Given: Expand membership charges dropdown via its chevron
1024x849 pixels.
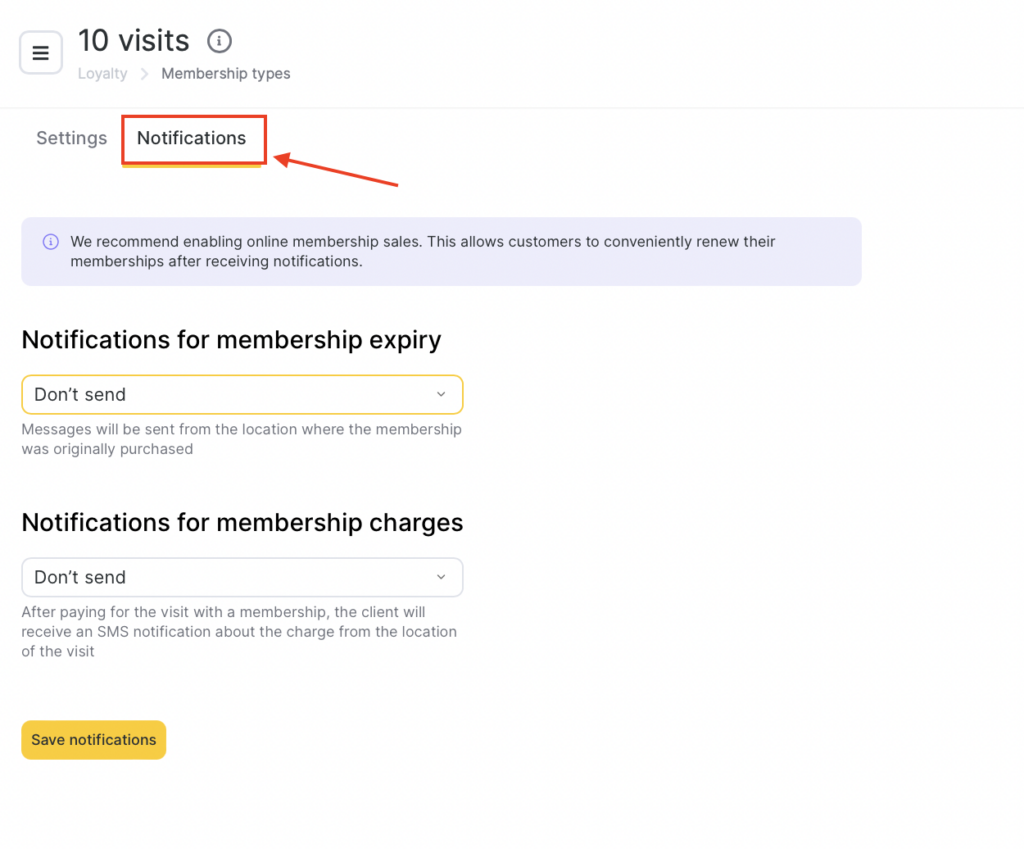Looking at the screenshot, I should pos(441,577).
